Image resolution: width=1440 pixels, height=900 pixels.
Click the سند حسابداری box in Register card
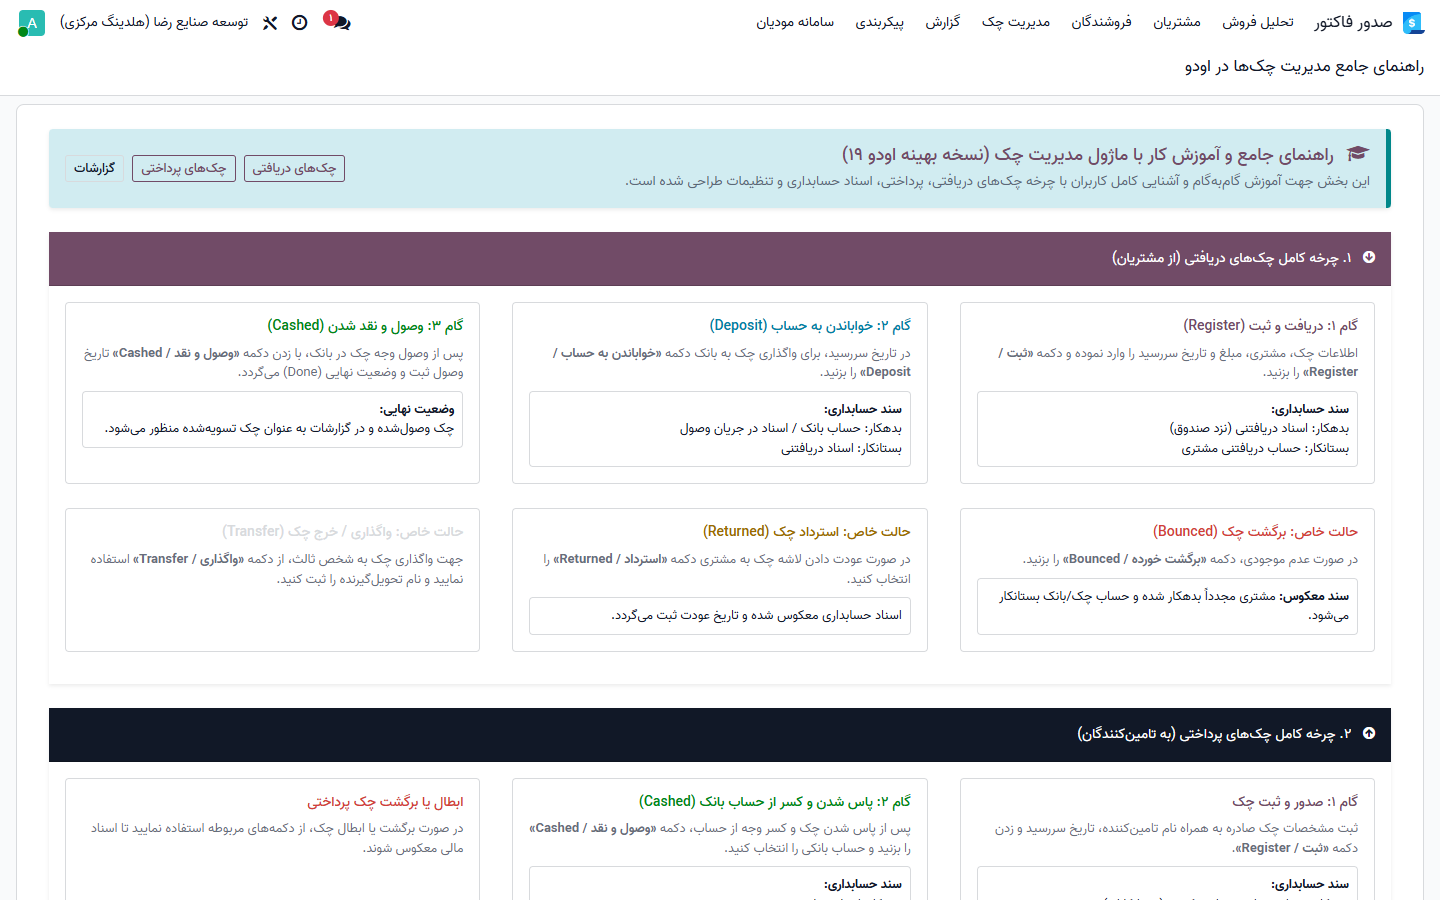(1167, 429)
